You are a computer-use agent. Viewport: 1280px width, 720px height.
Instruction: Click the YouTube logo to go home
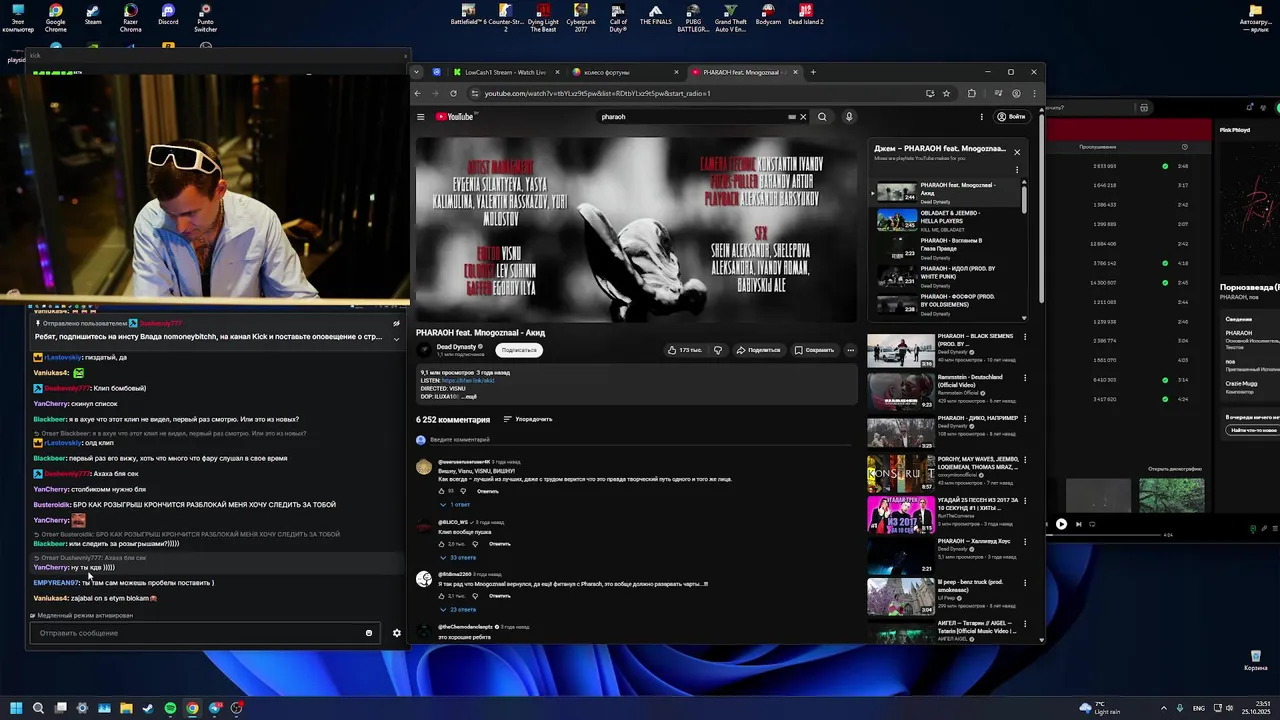coord(455,117)
